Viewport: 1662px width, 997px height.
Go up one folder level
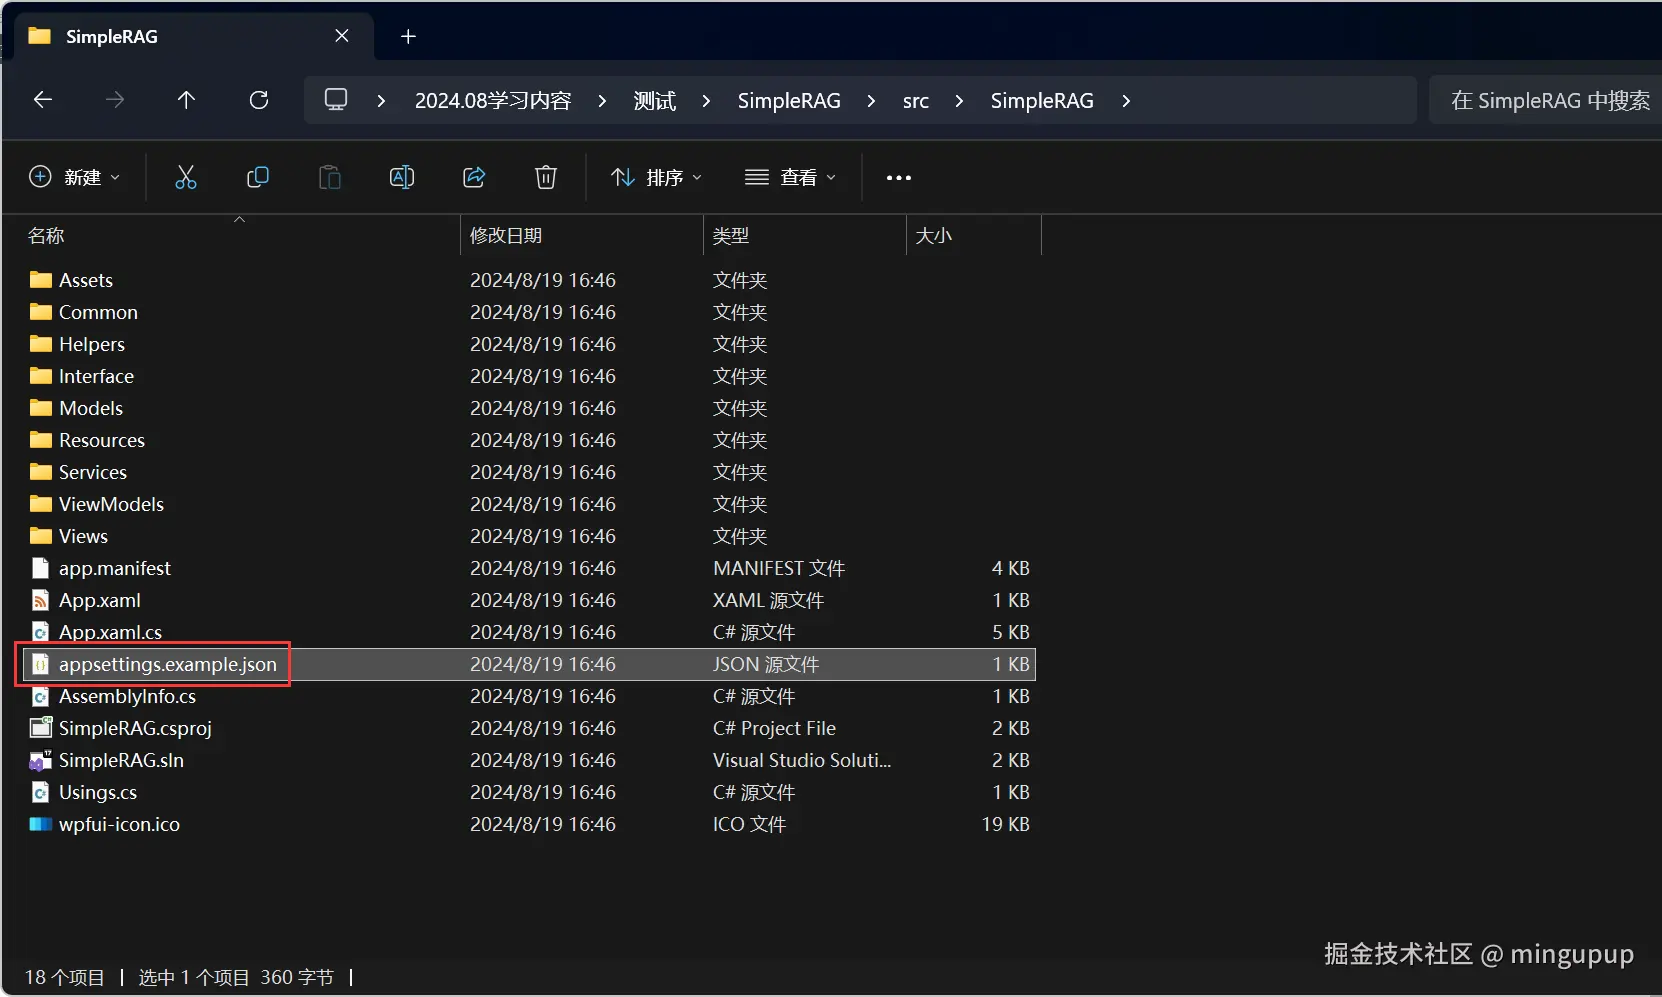point(186,100)
